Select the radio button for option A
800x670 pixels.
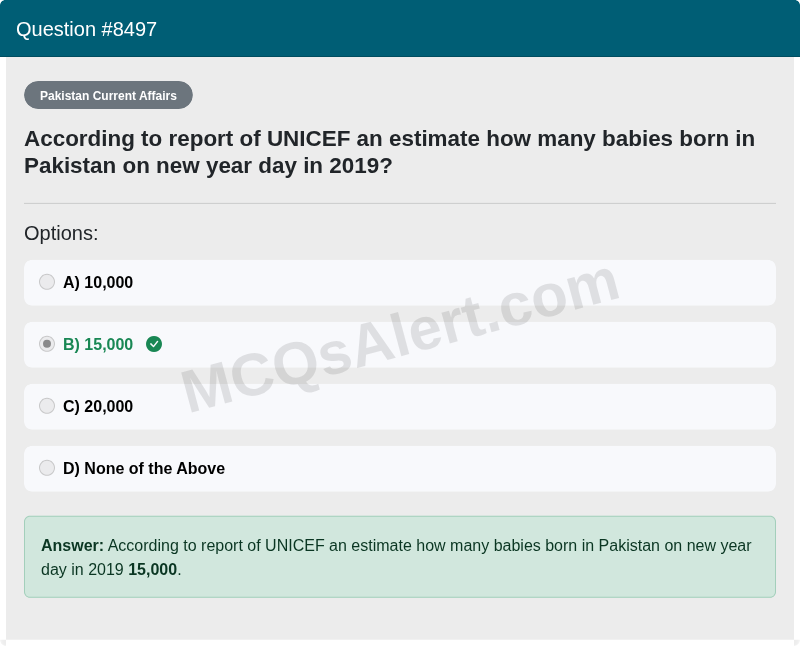47,282
